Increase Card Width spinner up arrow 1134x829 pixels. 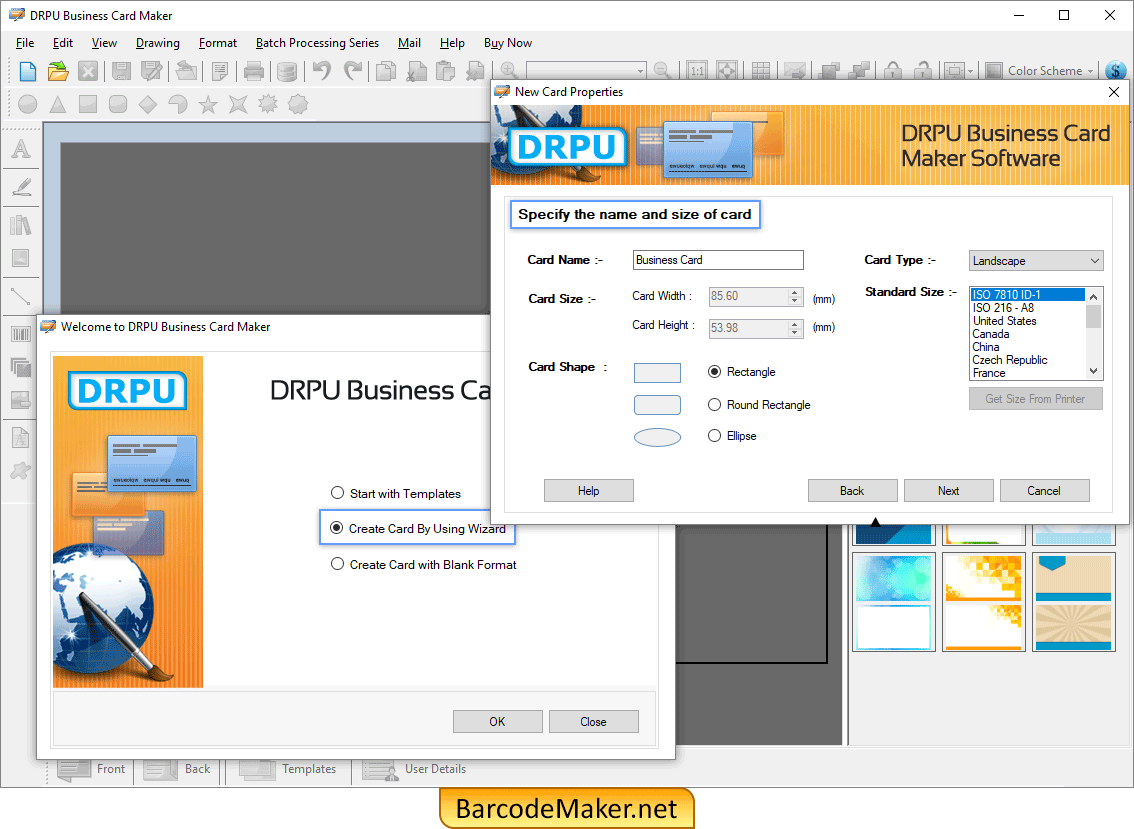click(795, 292)
